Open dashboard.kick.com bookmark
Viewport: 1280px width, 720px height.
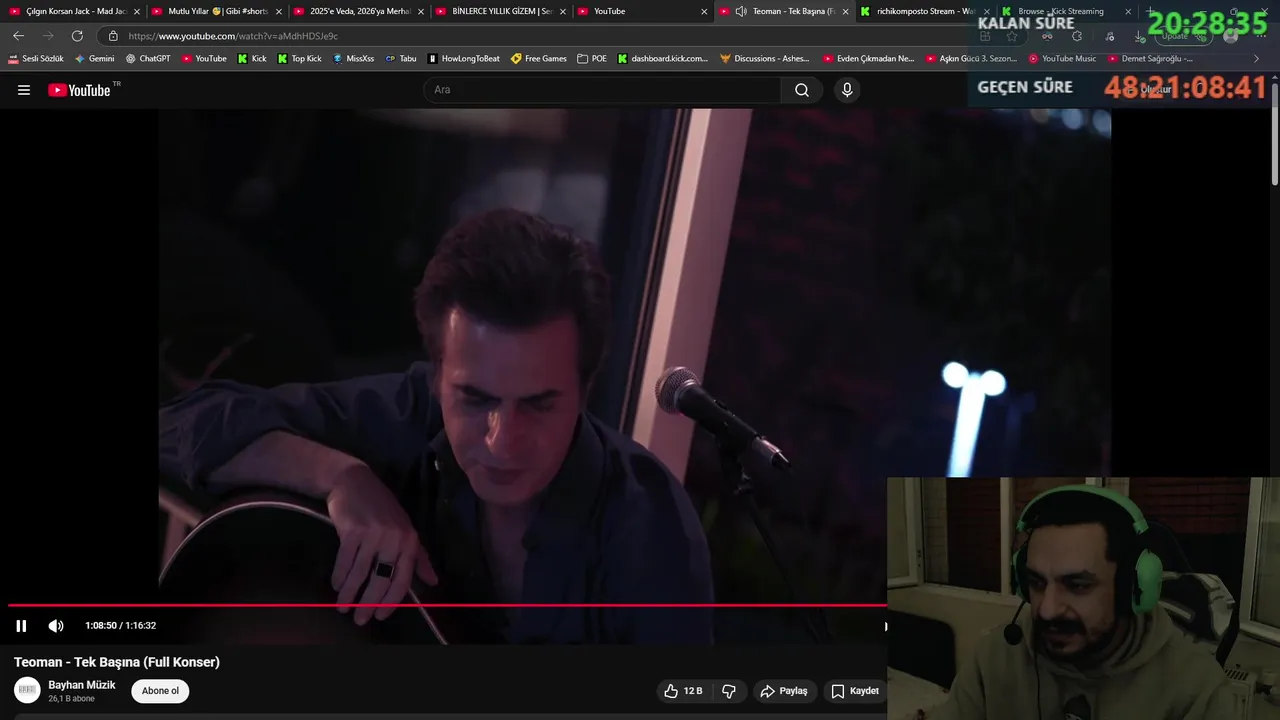point(663,59)
